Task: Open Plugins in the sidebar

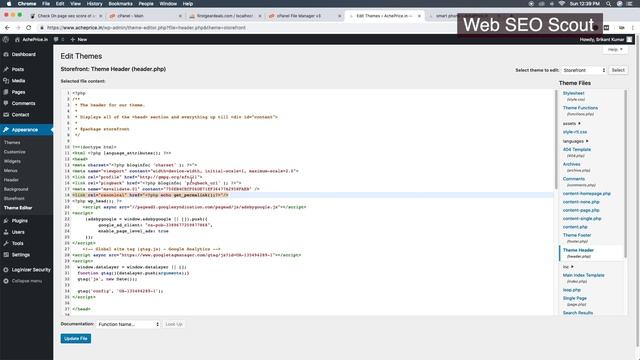Action: [20, 221]
